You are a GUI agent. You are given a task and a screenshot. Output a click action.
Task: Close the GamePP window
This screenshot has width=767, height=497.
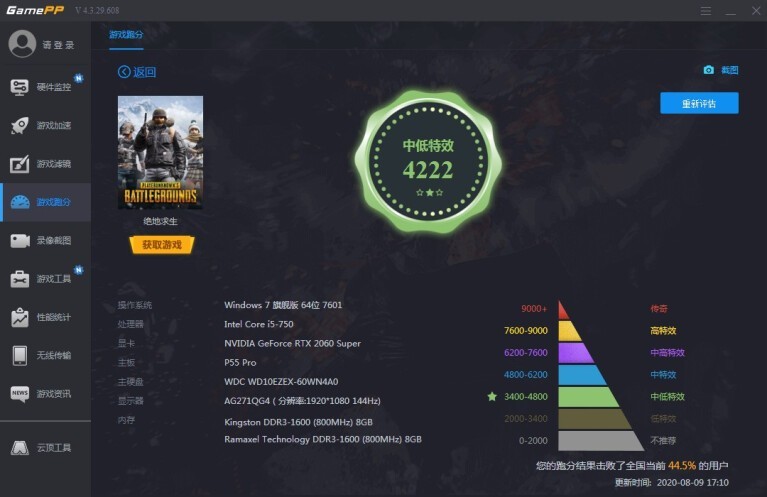coord(756,11)
